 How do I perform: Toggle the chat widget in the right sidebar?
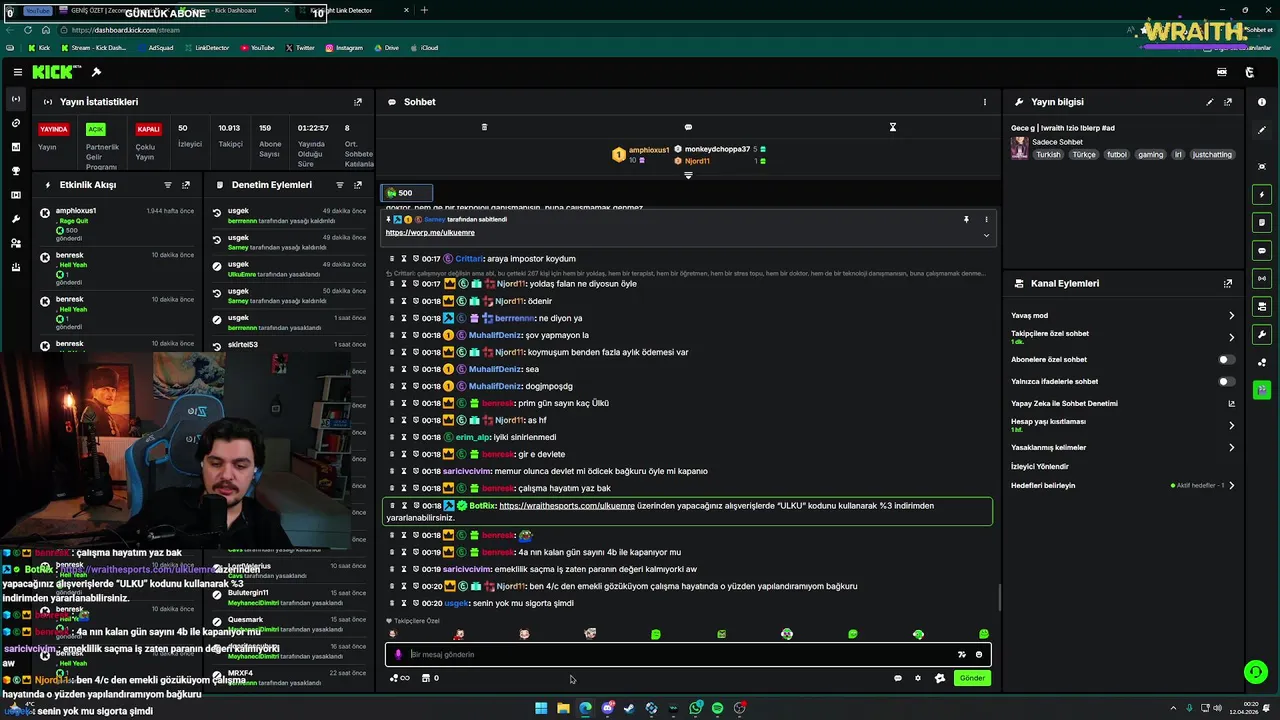pos(1262,251)
